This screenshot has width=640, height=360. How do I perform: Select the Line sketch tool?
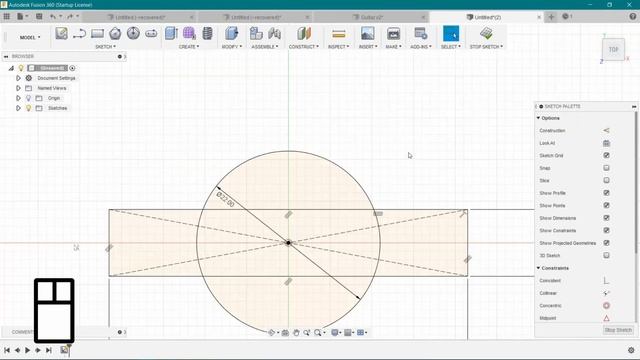[x=79, y=33]
